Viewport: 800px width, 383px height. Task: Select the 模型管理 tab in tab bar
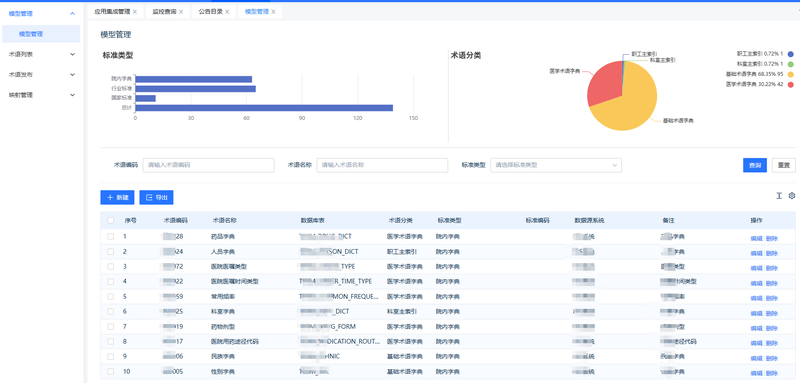pyautogui.click(x=257, y=12)
